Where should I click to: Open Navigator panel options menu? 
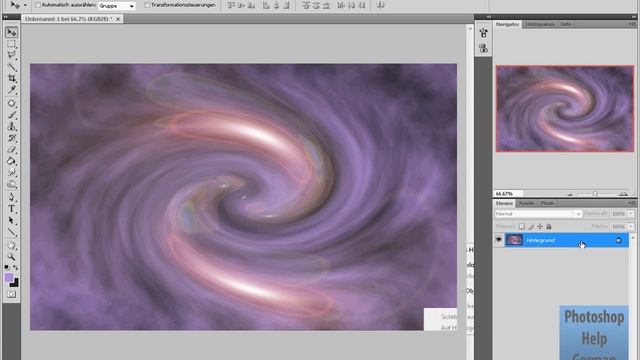click(x=632, y=24)
